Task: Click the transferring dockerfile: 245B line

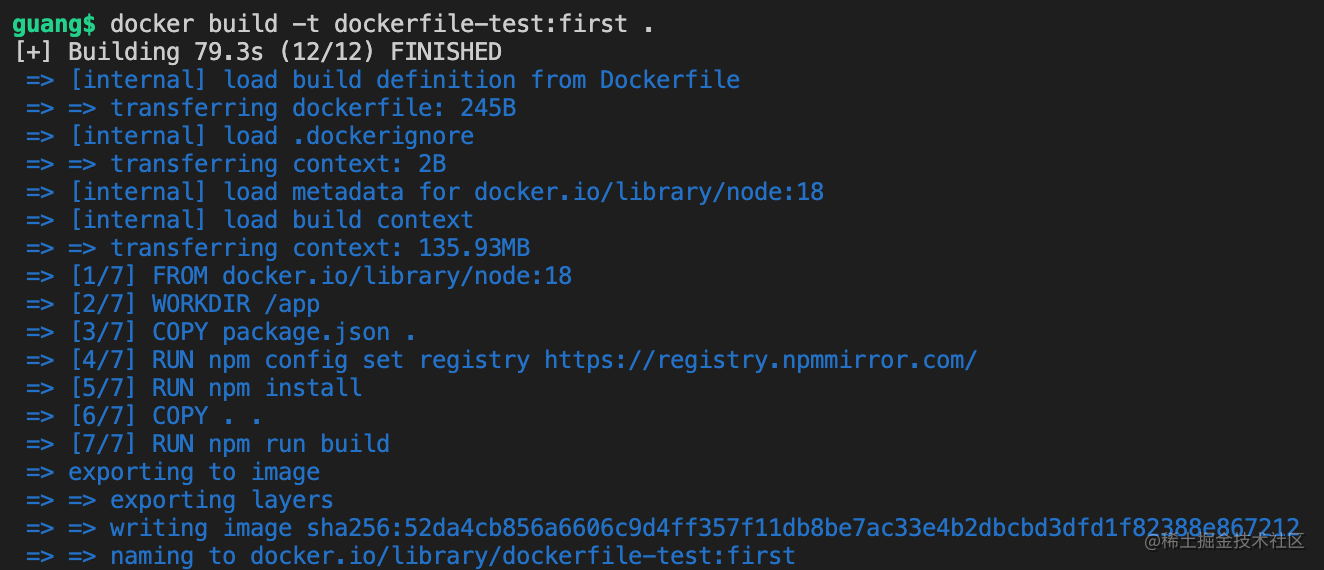Action: [271, 108]
